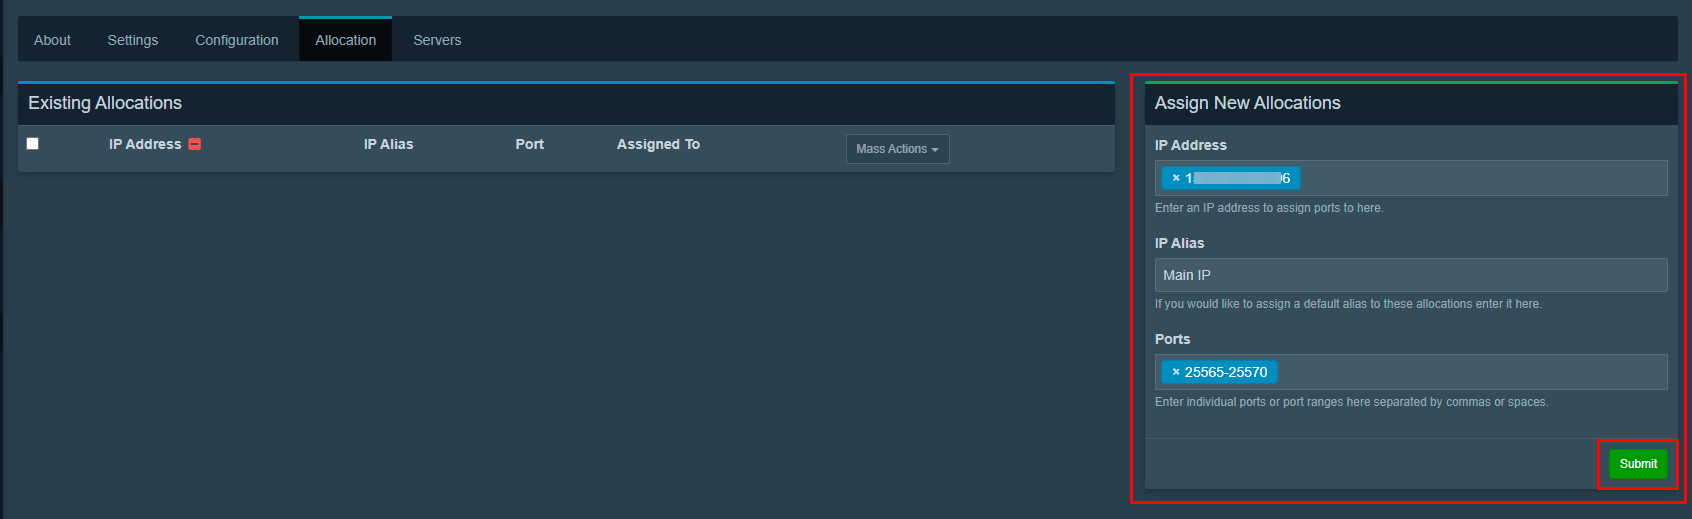Open the Servers tab

click(437, 40)
